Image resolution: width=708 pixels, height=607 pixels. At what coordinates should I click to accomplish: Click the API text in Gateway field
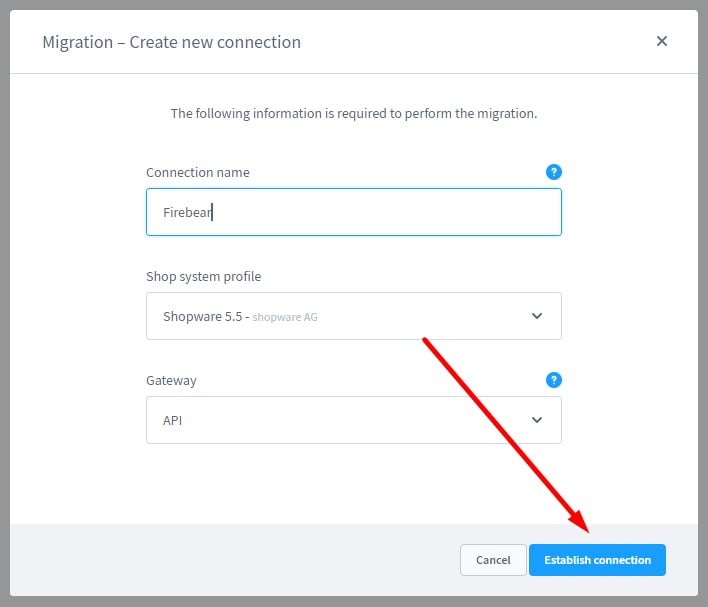172,420
